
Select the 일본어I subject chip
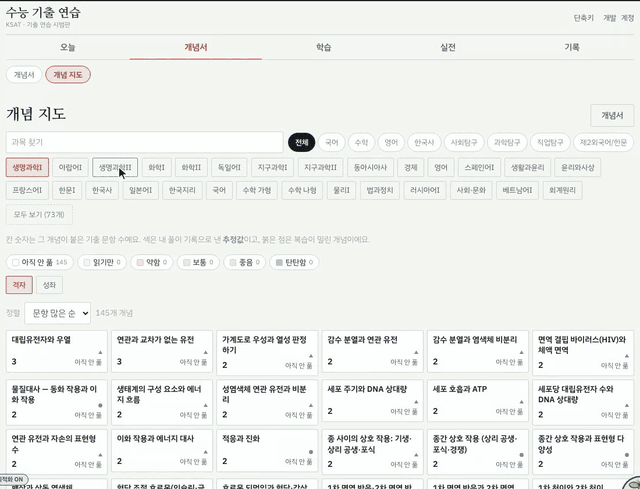pos(141,190)
